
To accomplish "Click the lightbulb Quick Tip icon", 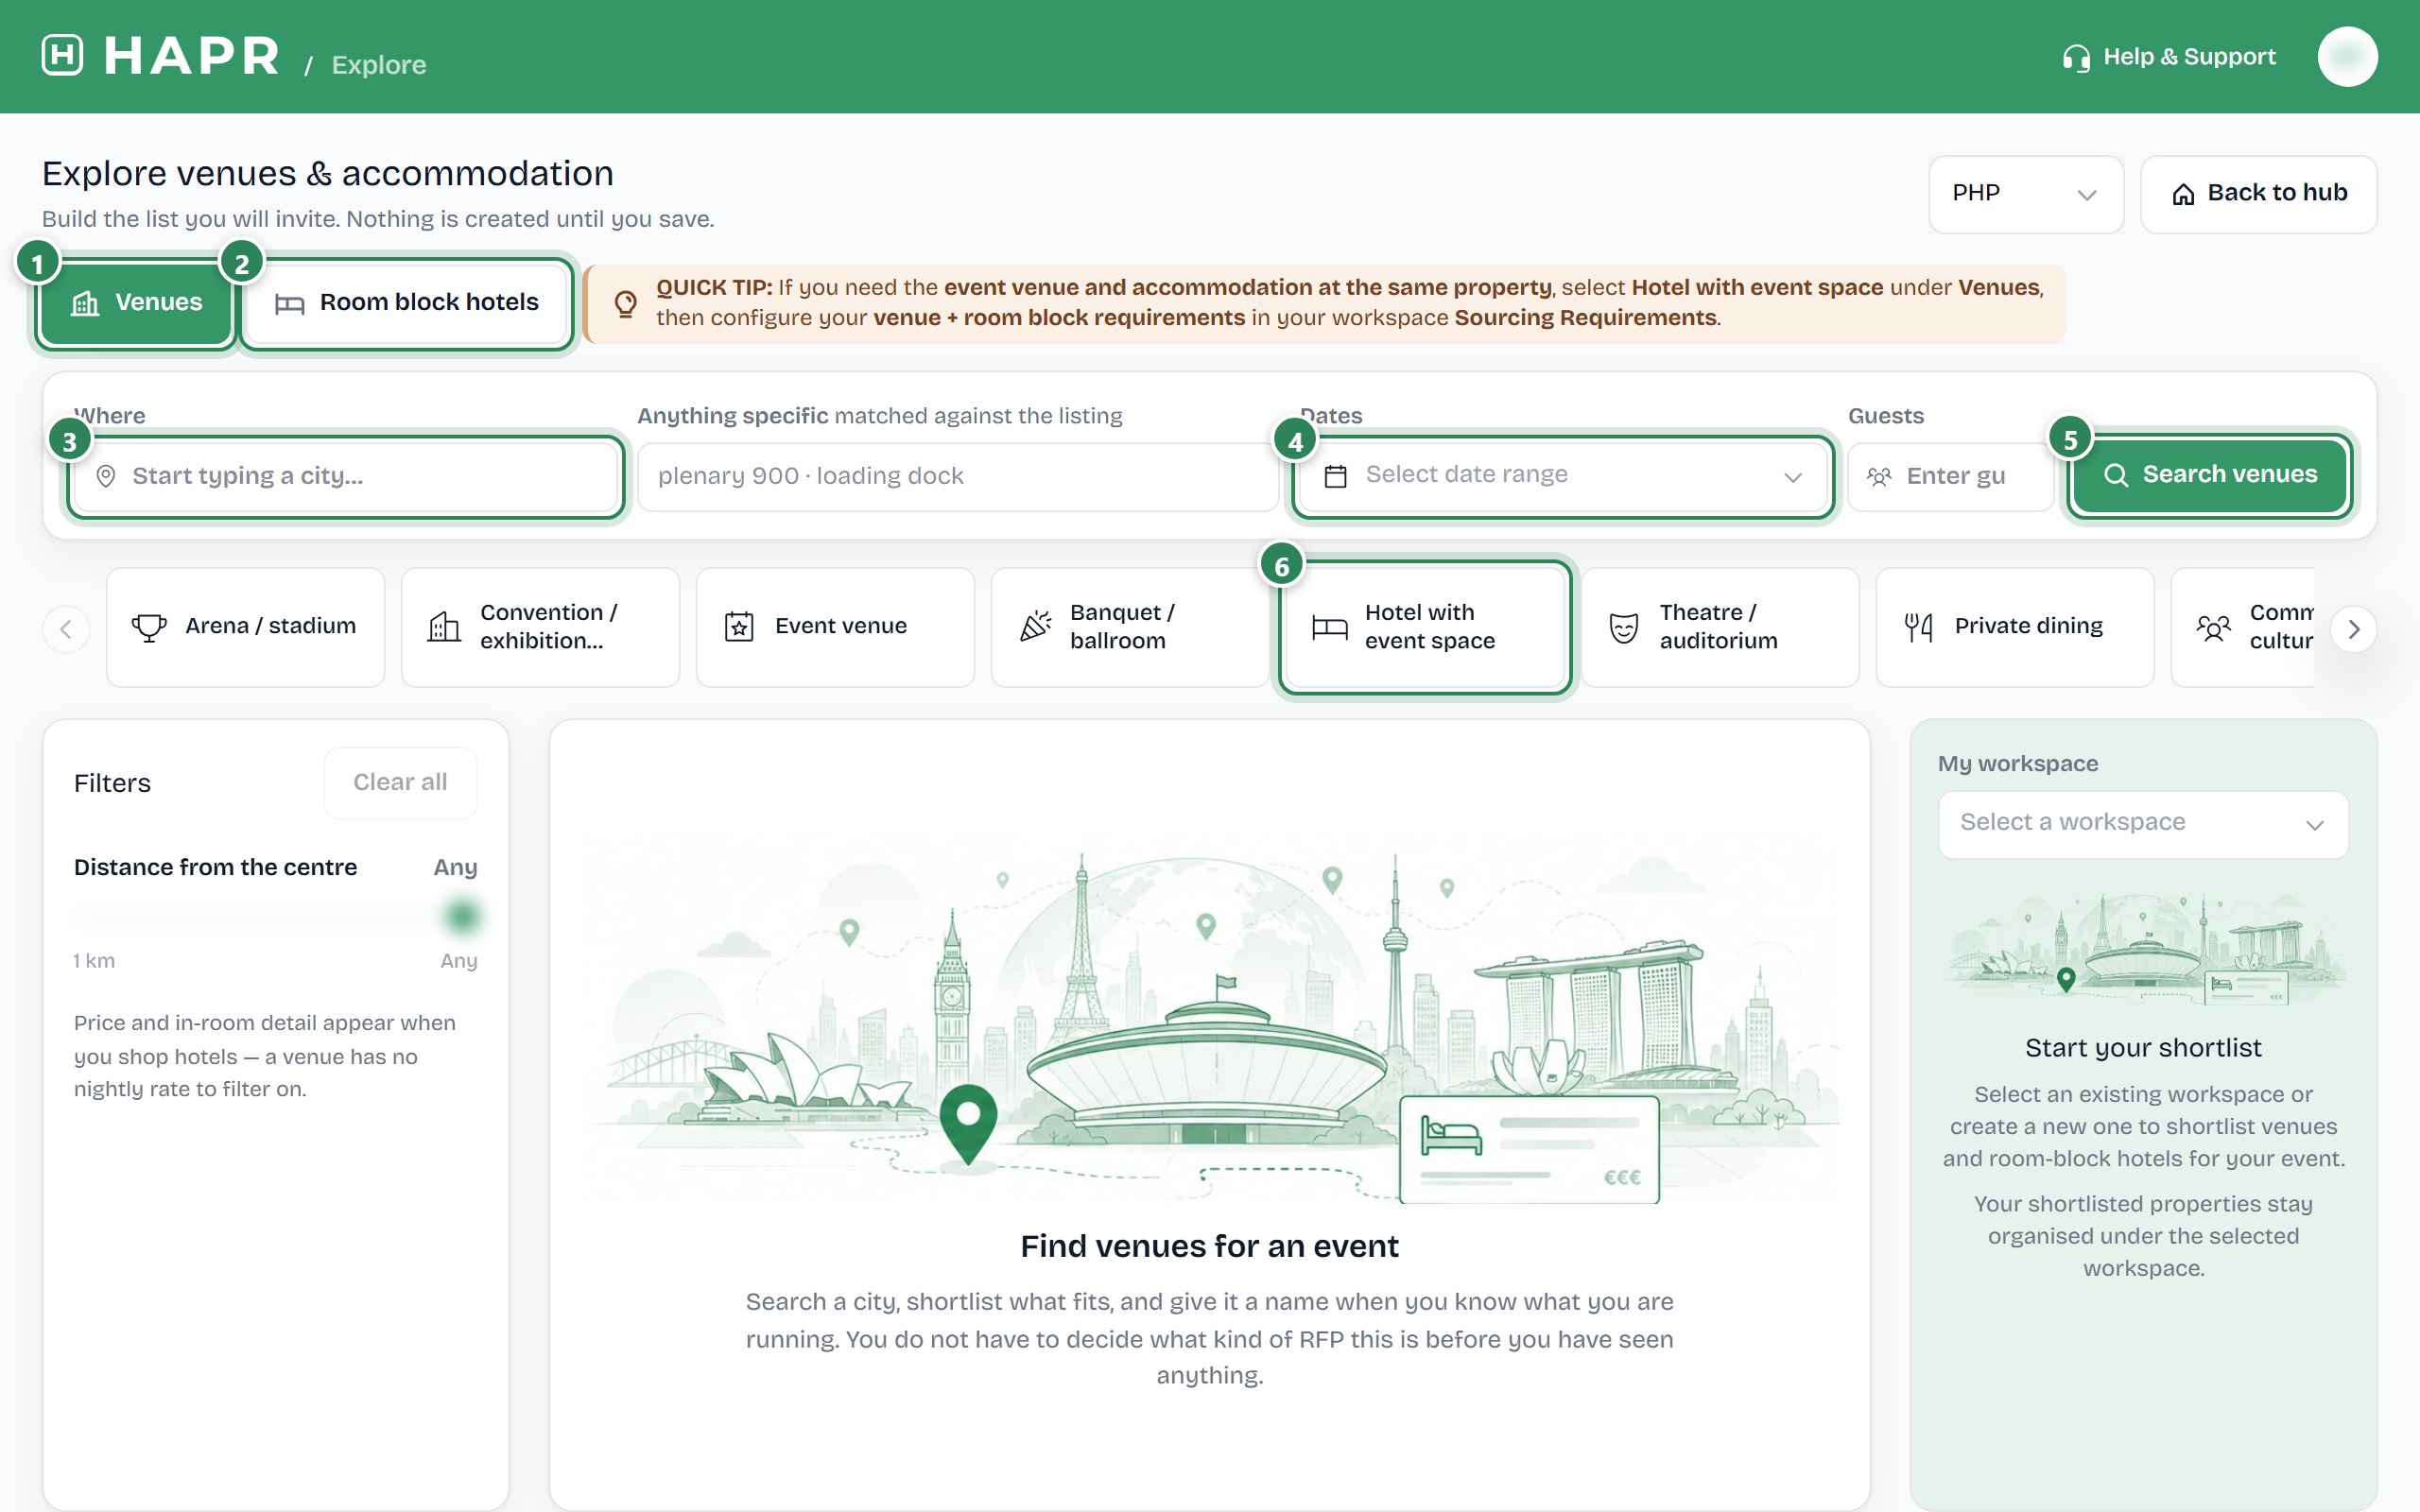I will [x=625, y=303].
